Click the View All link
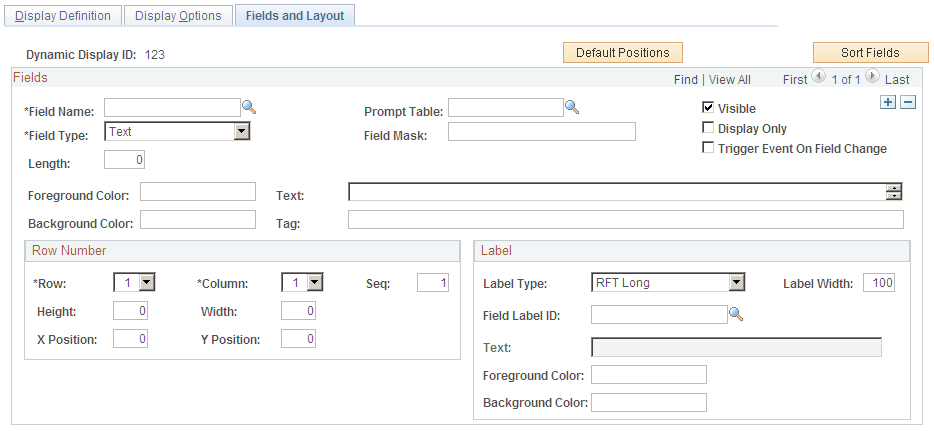934x431 pixels. [x=729, y=79]
